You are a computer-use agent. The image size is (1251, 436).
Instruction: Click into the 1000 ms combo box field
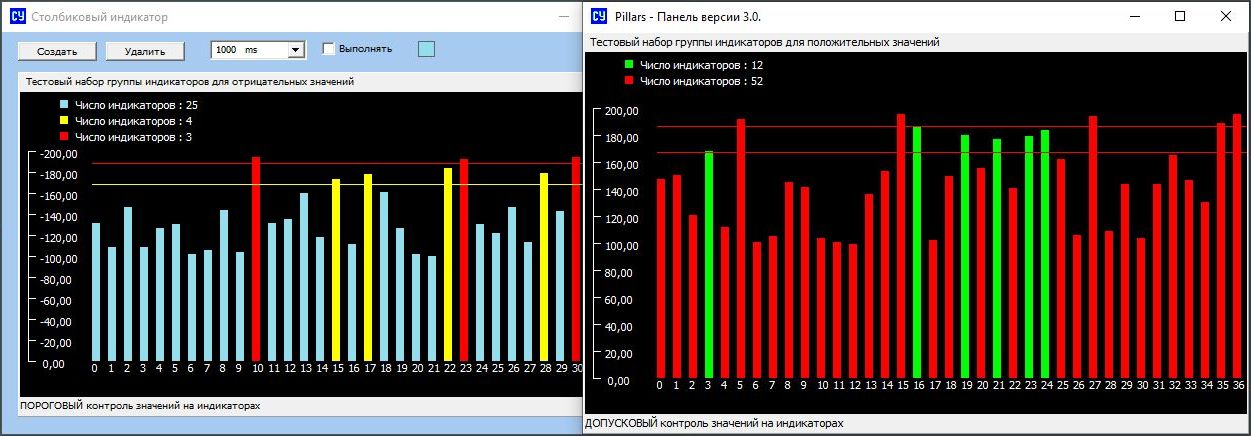coord(248,50)
